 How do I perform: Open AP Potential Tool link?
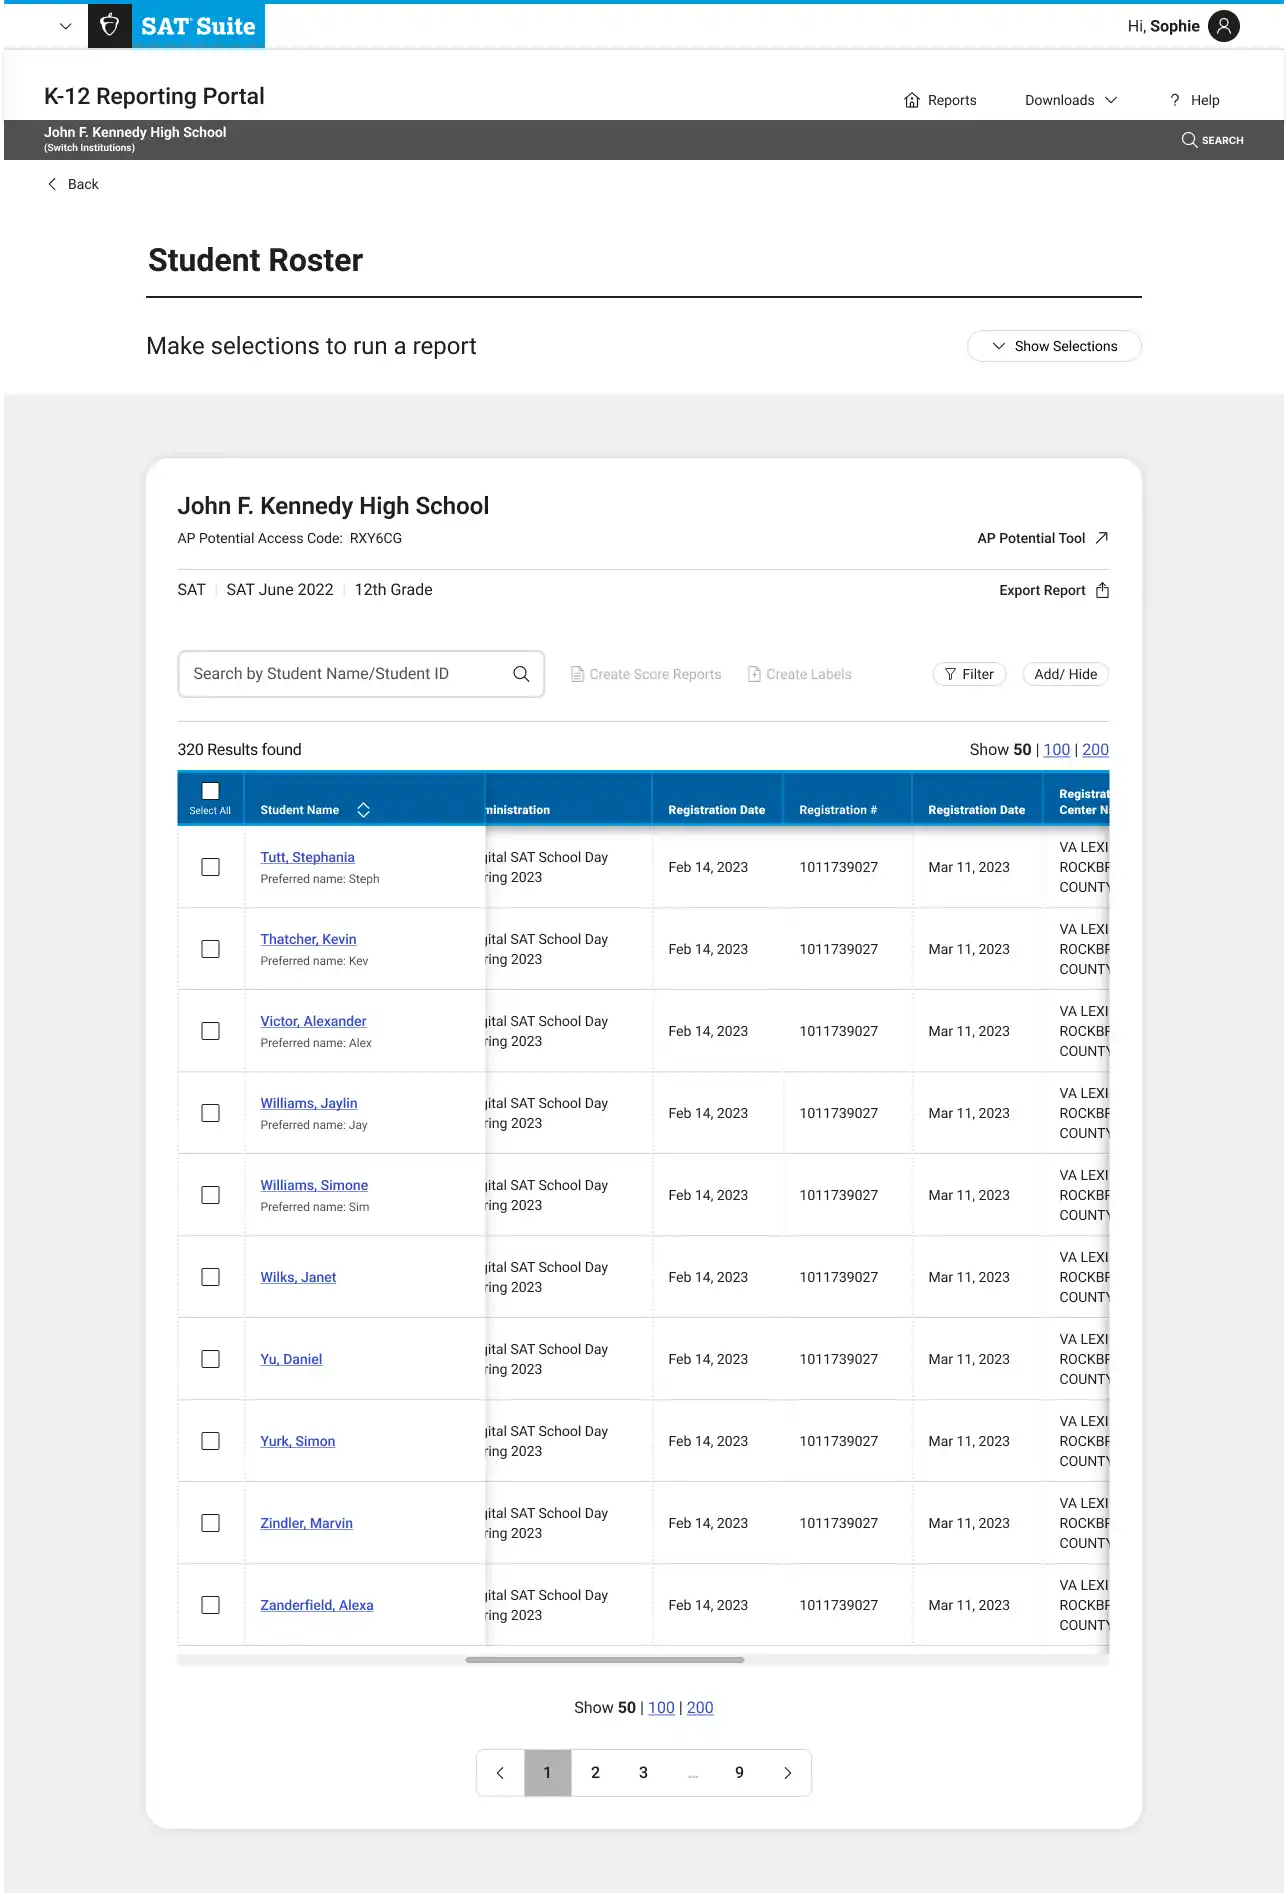[x=1043, y=538]
